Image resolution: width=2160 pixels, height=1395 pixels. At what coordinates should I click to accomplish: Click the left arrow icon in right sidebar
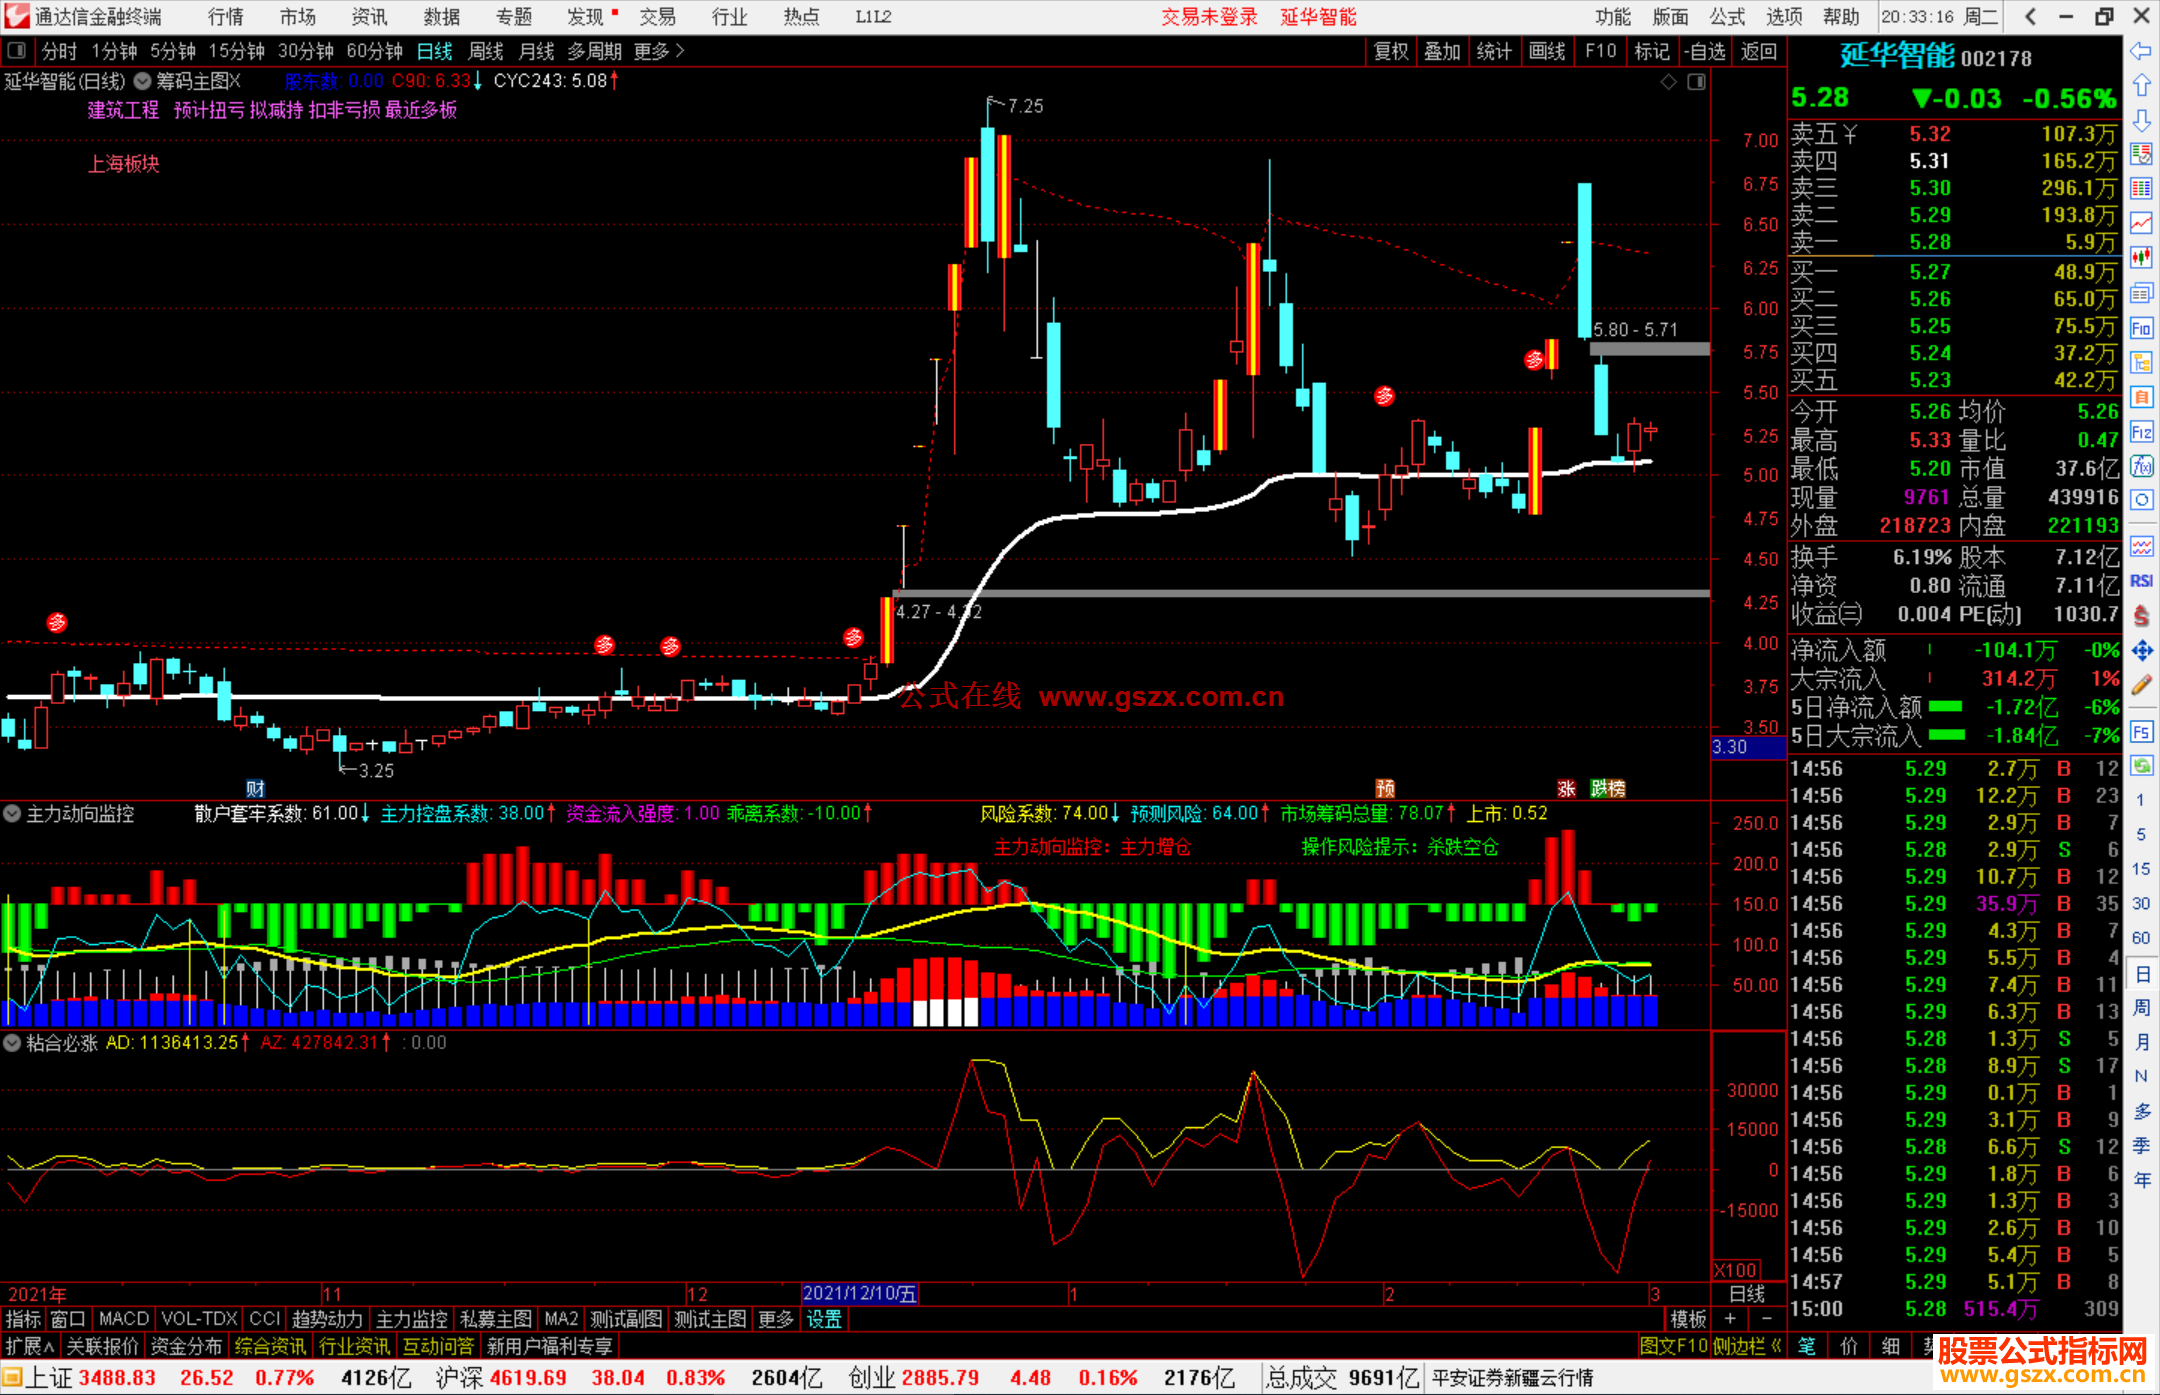coord(2141,51)
